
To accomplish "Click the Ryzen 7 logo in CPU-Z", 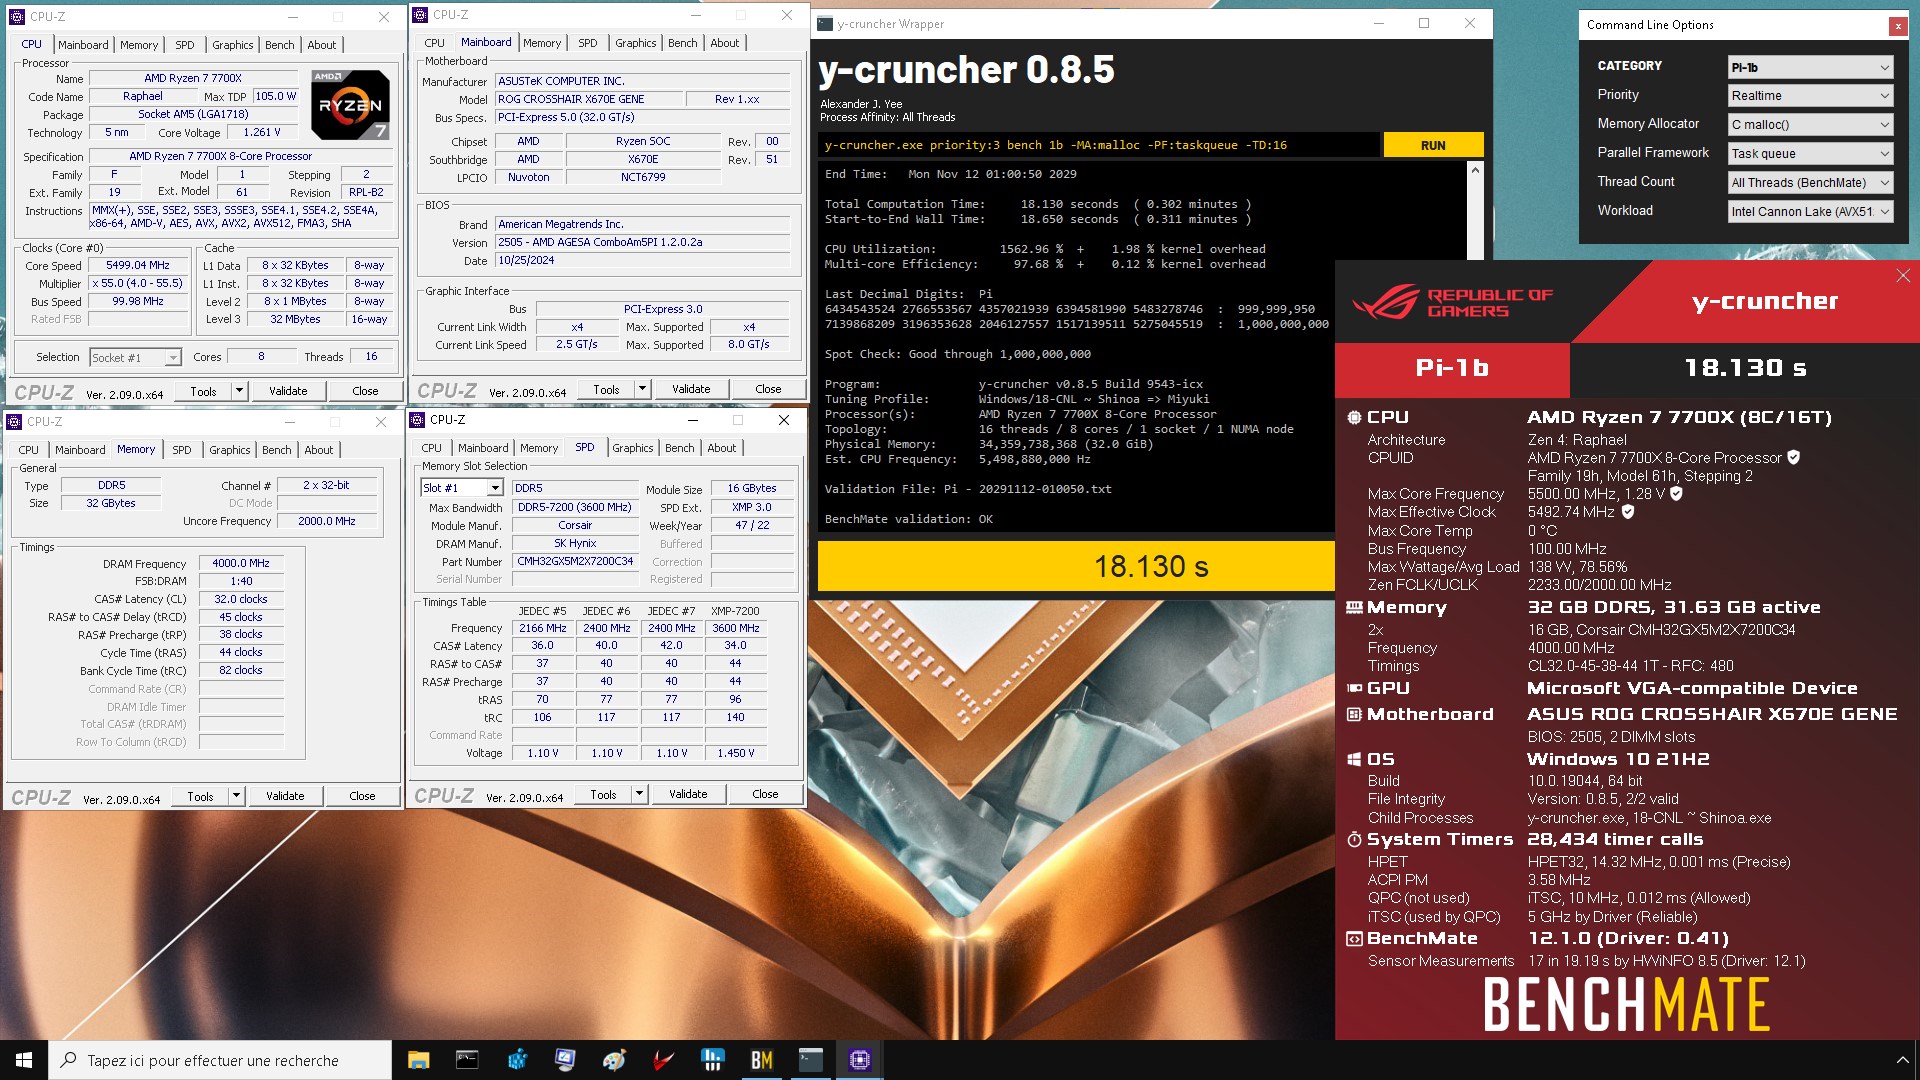I will tap(349, 104).
